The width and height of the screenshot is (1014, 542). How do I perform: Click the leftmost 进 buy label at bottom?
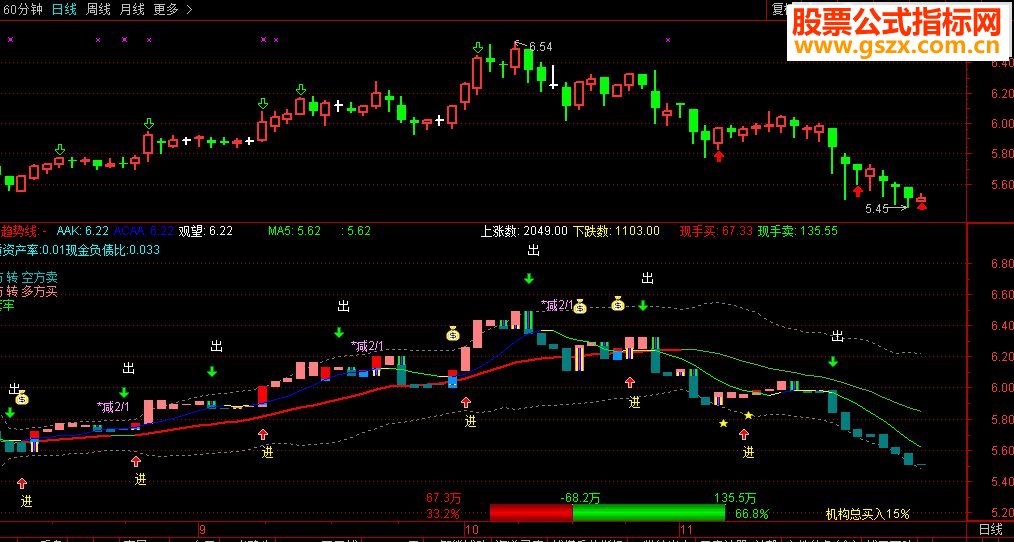[26, 500]
